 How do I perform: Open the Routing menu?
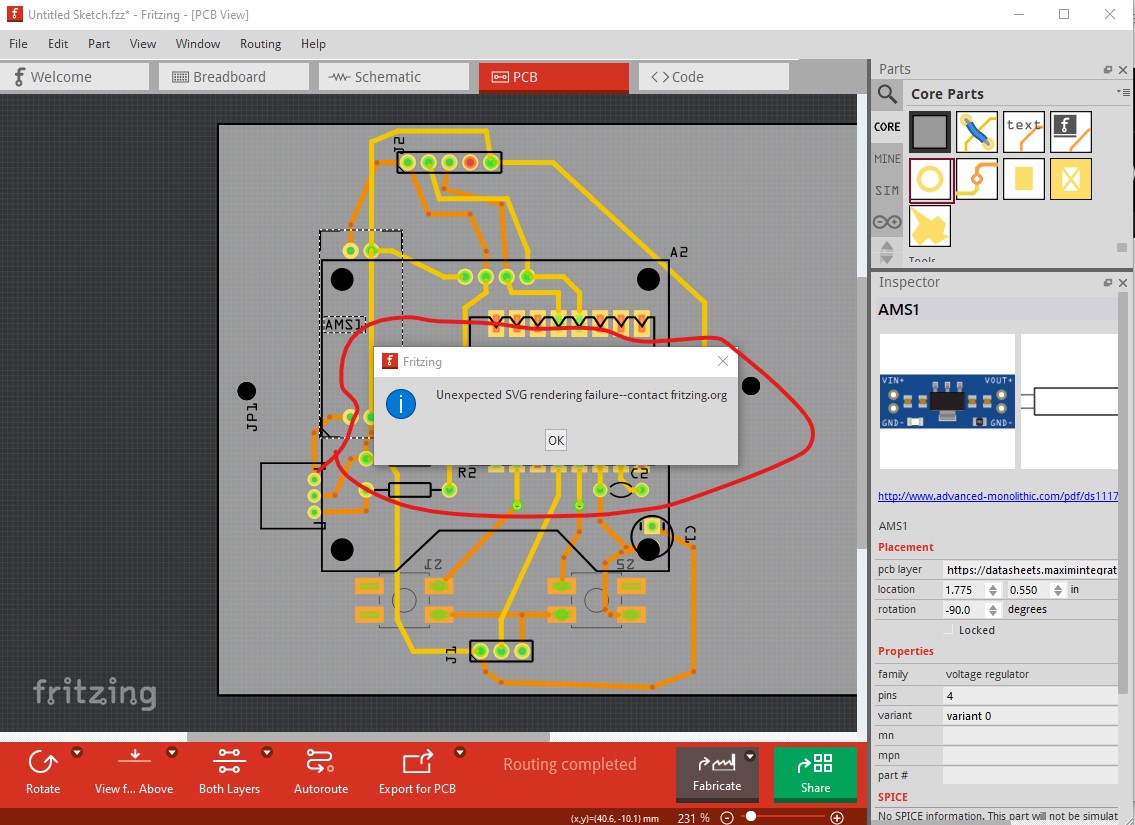[x=260, y=43]
